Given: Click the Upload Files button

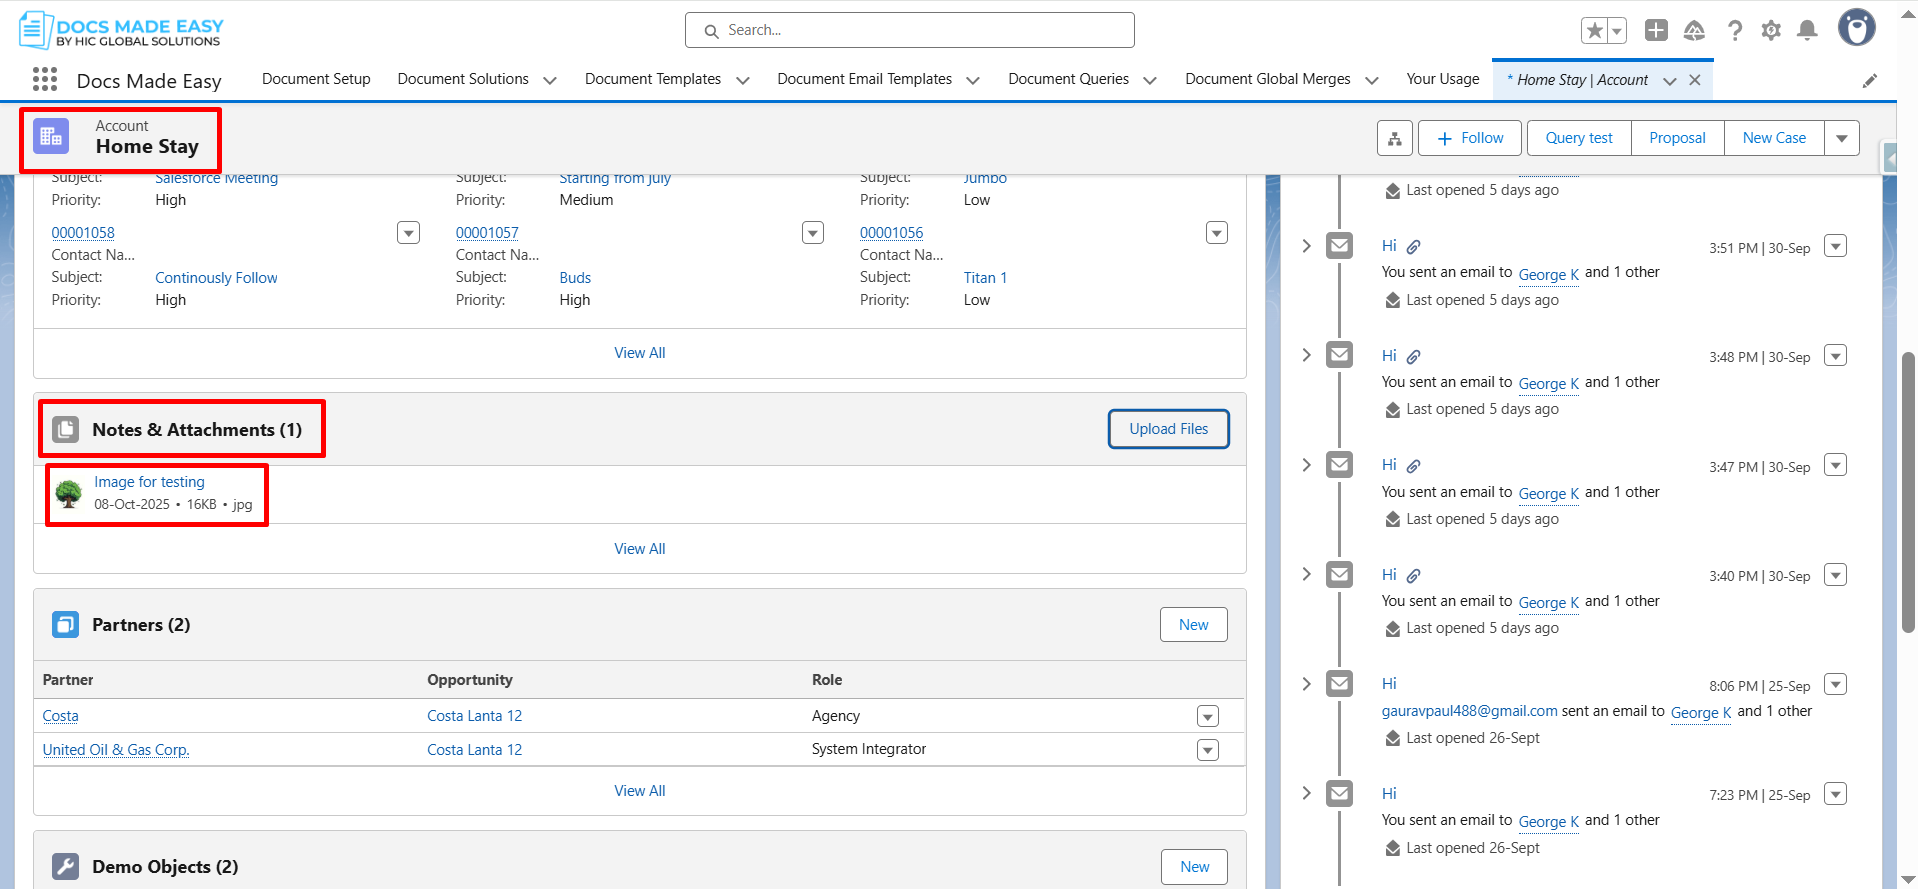Looking at the screenshot, I should tap(1168, 429).
